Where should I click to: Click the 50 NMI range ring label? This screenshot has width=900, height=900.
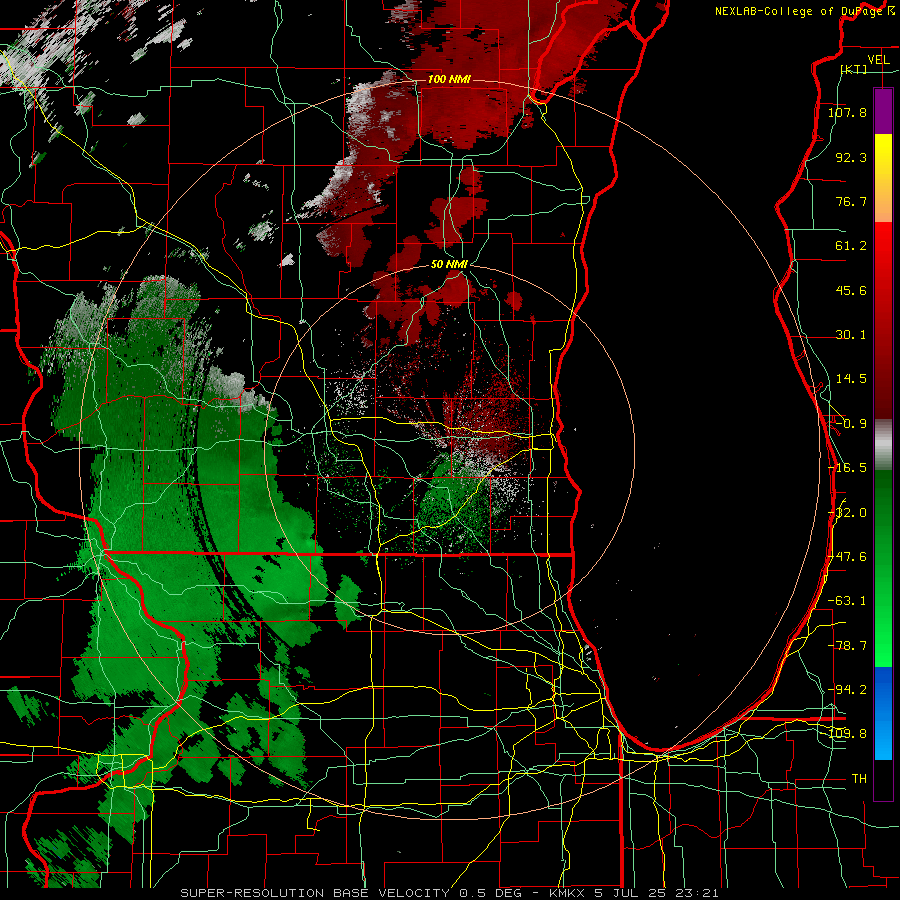(449, 264)
